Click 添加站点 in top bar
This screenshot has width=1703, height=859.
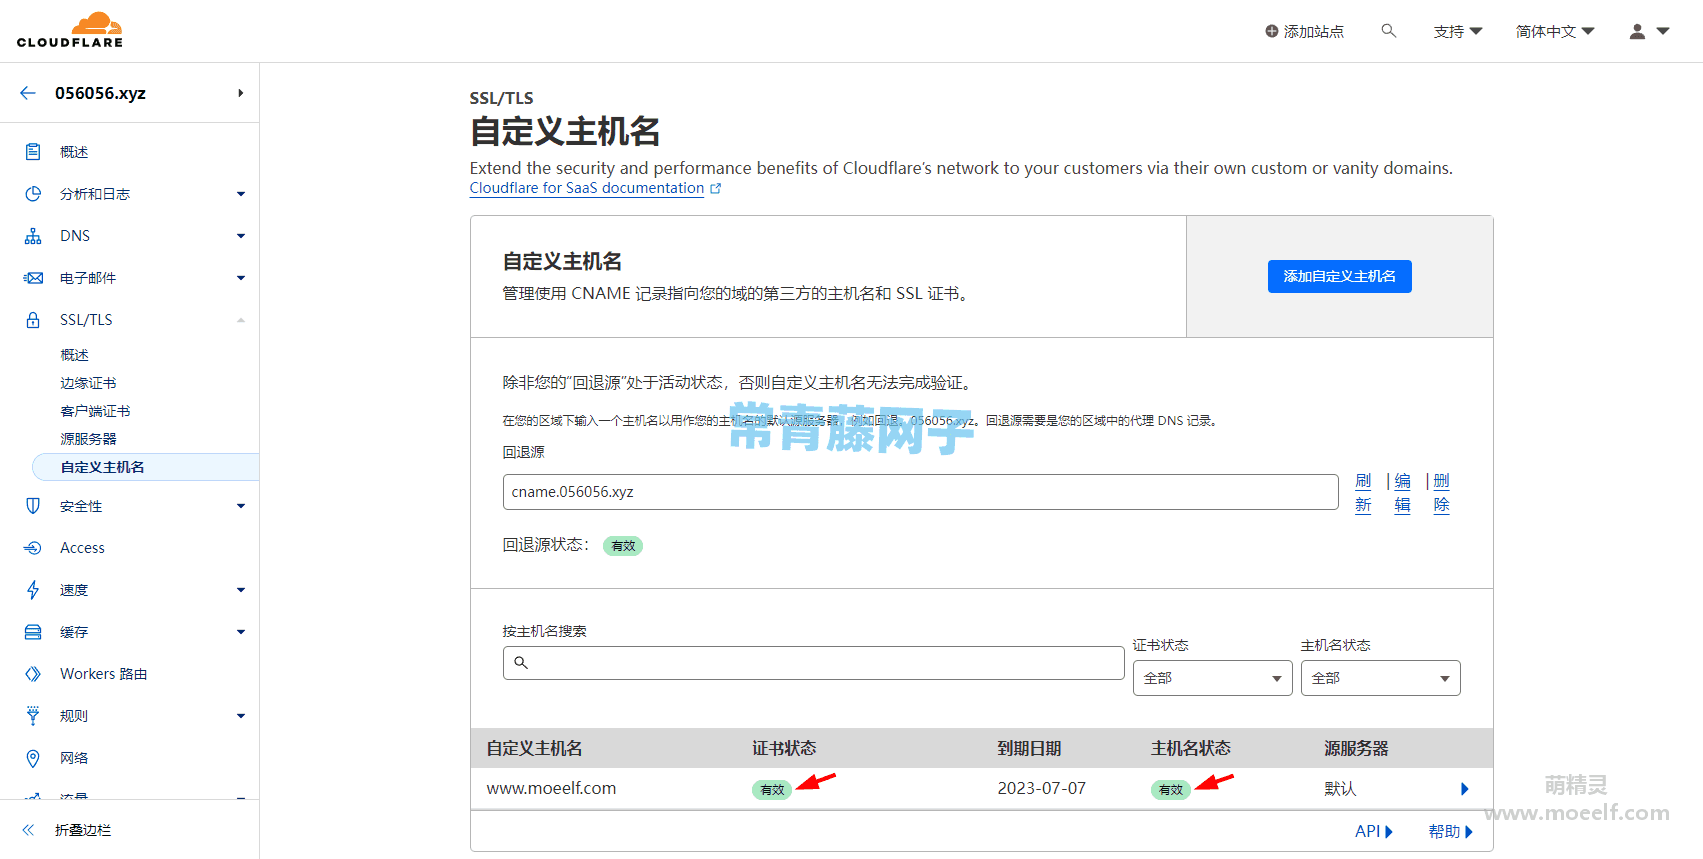(1305, 31)
